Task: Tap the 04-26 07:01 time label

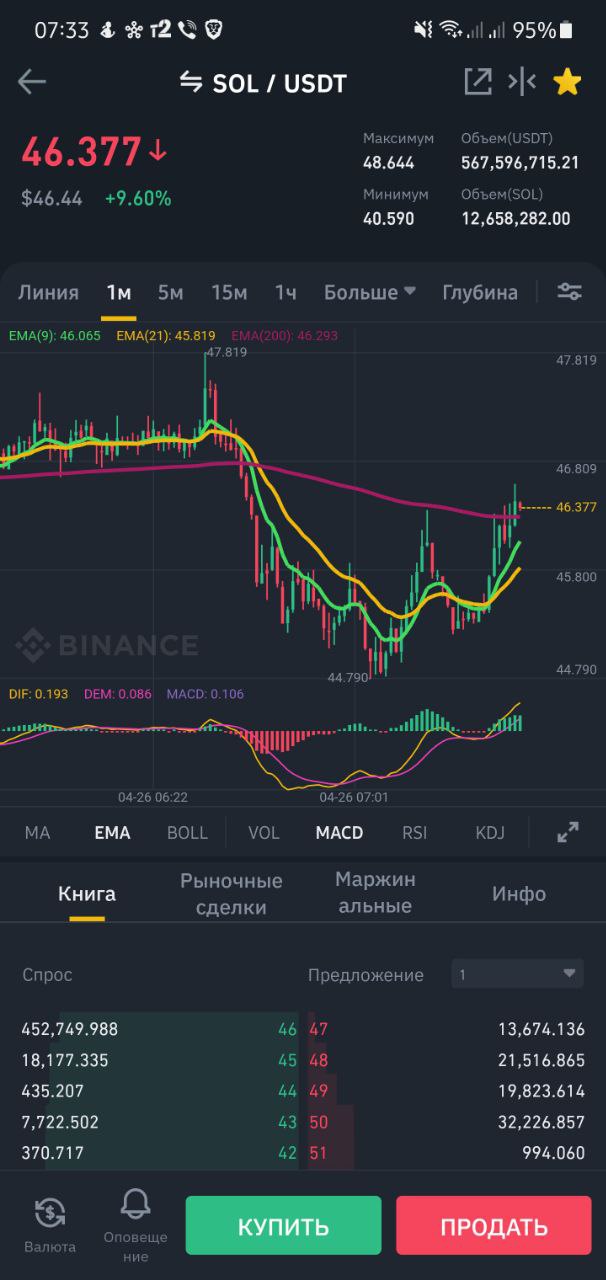Action: coord(353,798)
